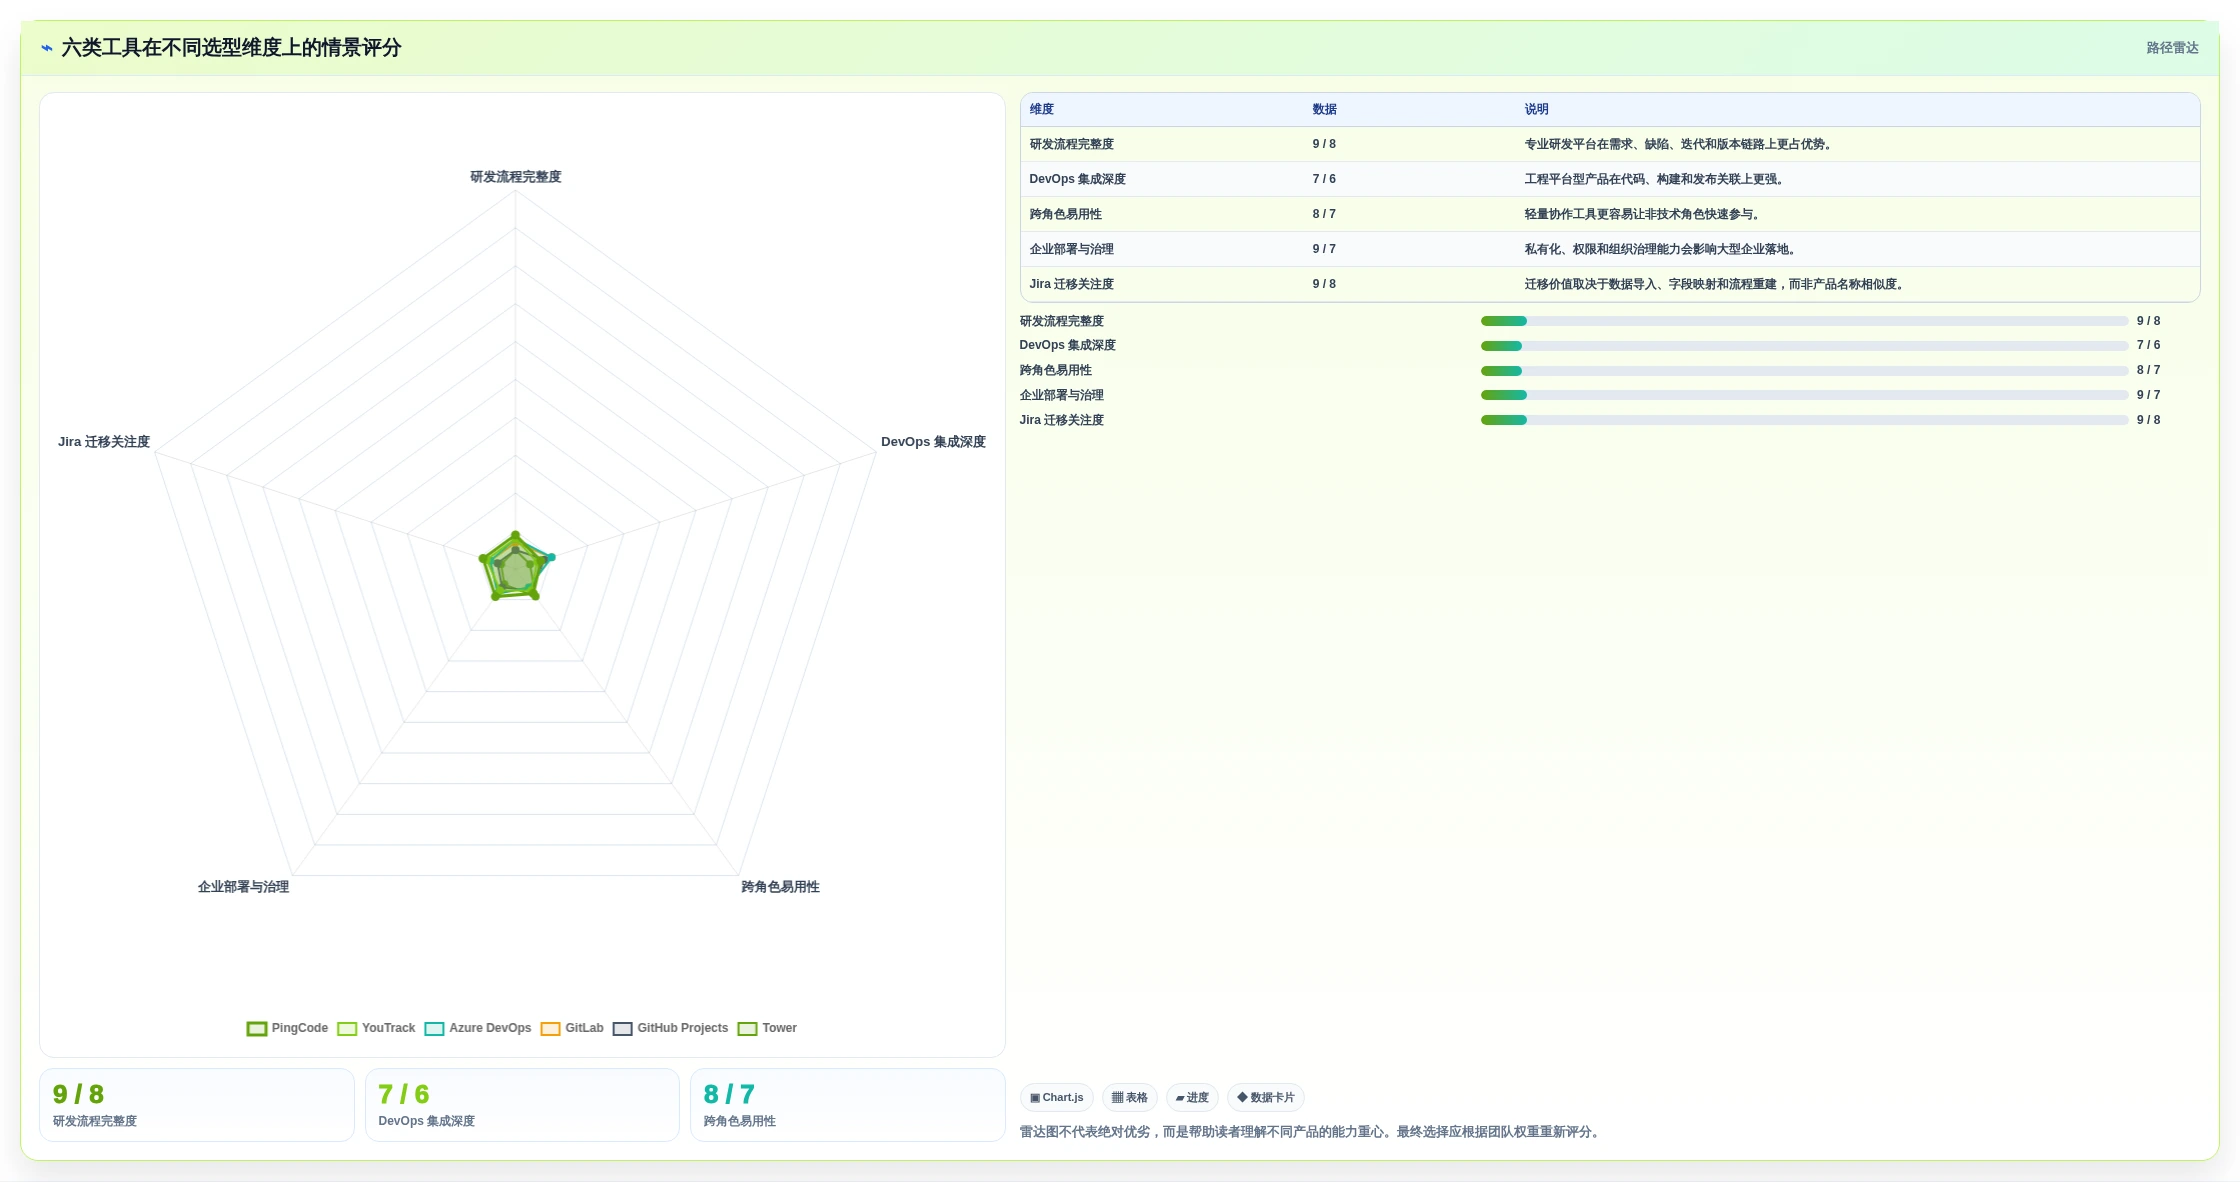Click the 进度 tag chip
The height and width of the screenshot is (1182, 2240).
pos(1192,1097)
